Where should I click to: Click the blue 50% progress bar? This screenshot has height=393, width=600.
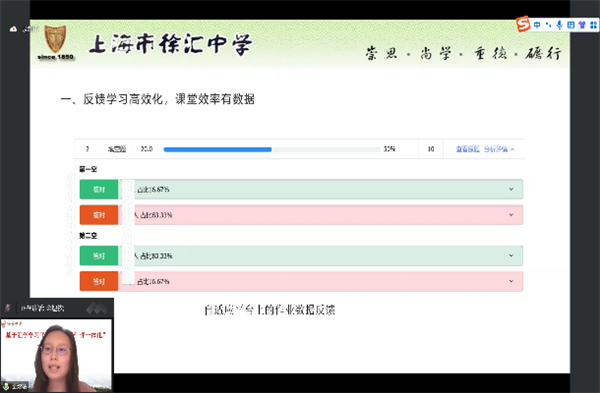(217, 149)
